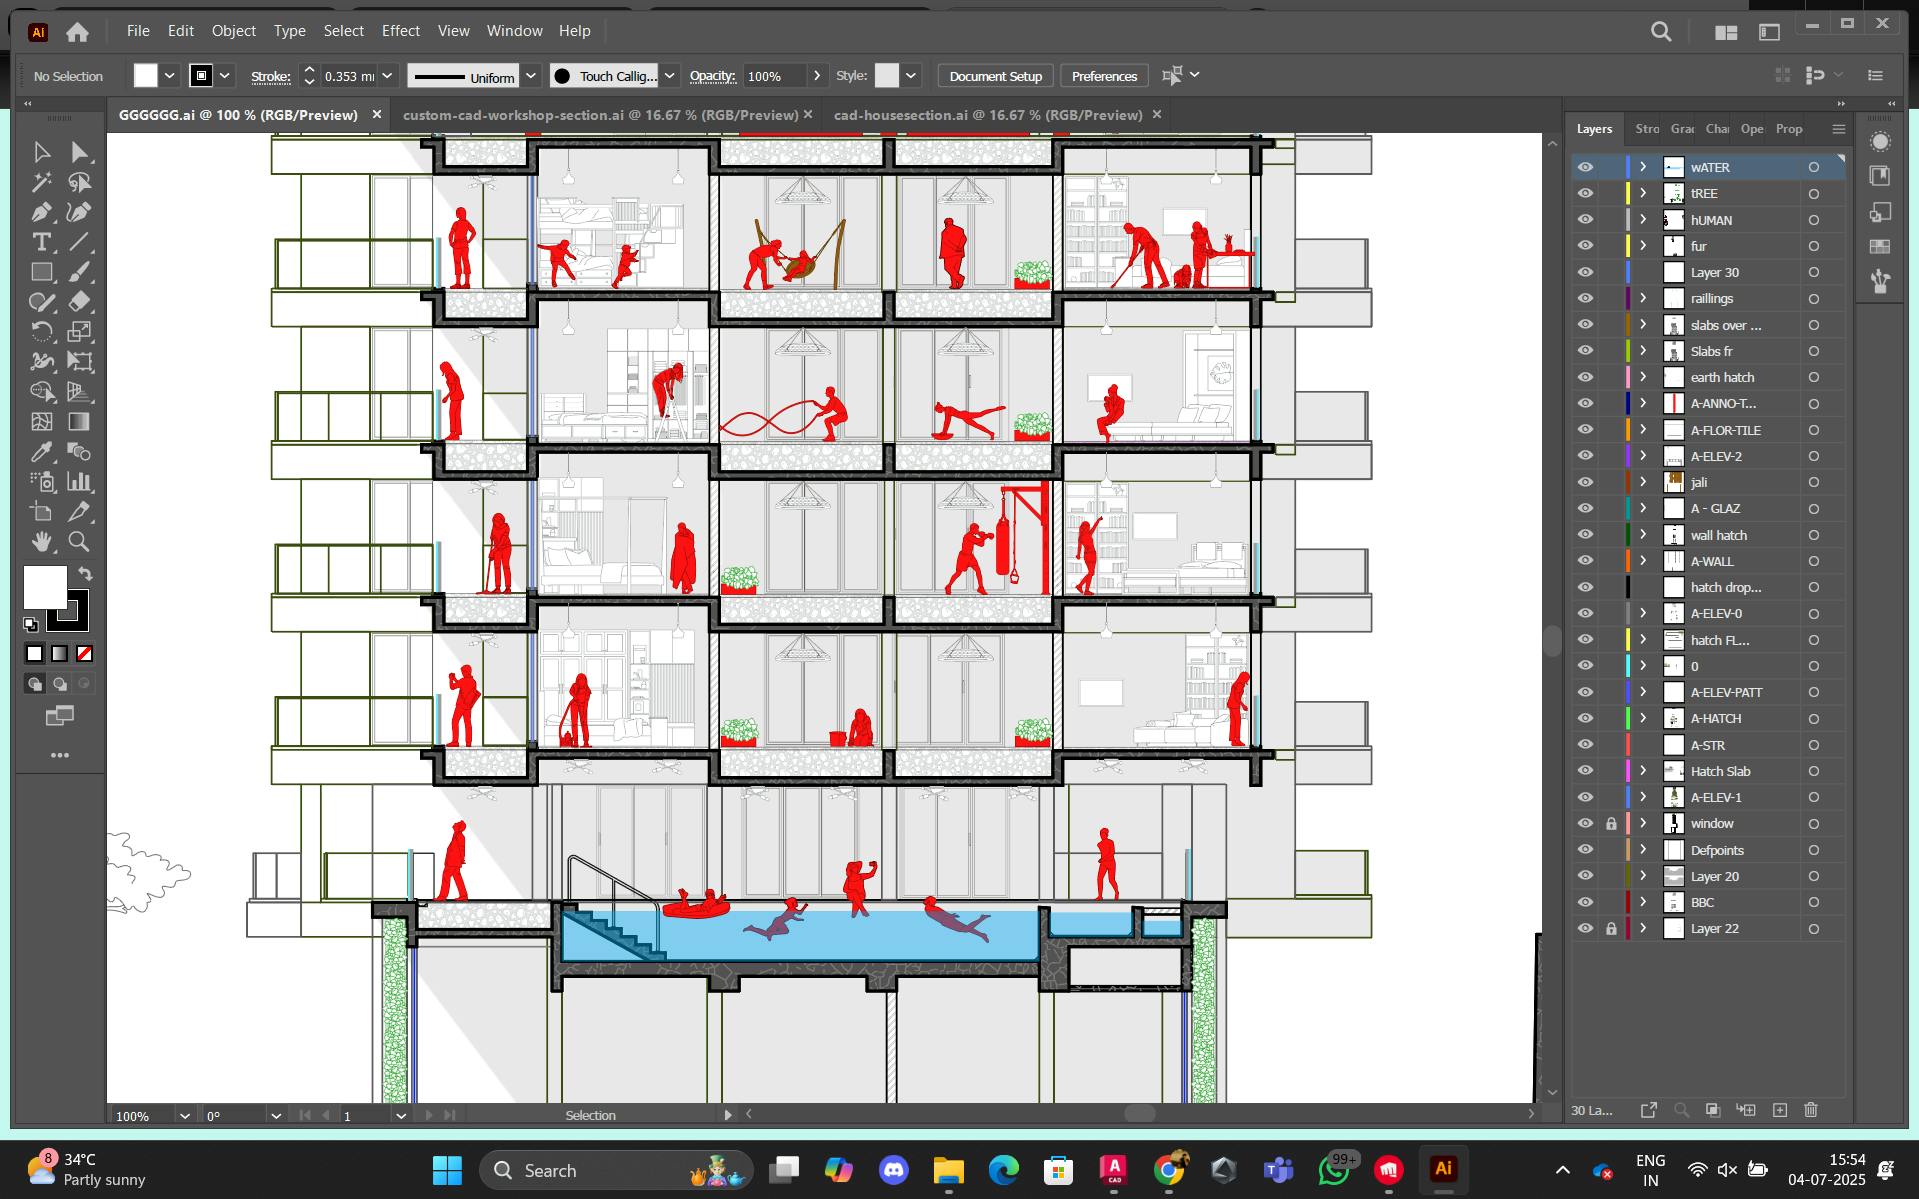Click the control bar fill swatch

click(146, 76)
